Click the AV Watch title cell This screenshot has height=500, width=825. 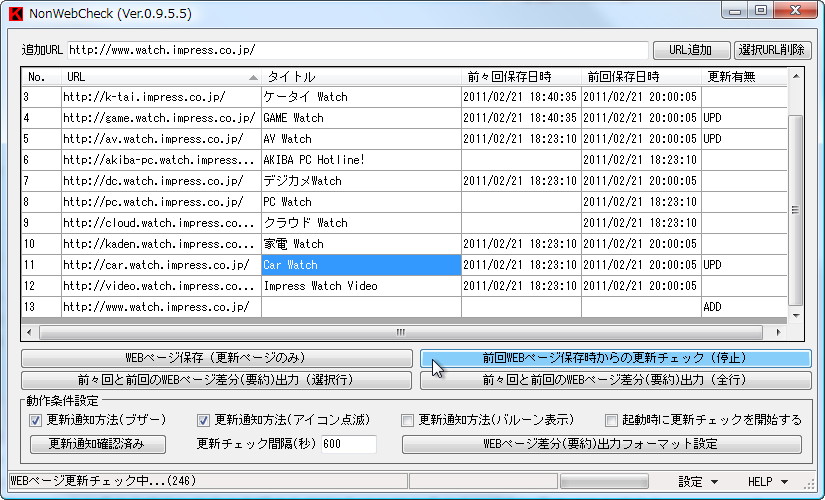tap(361, 139)
